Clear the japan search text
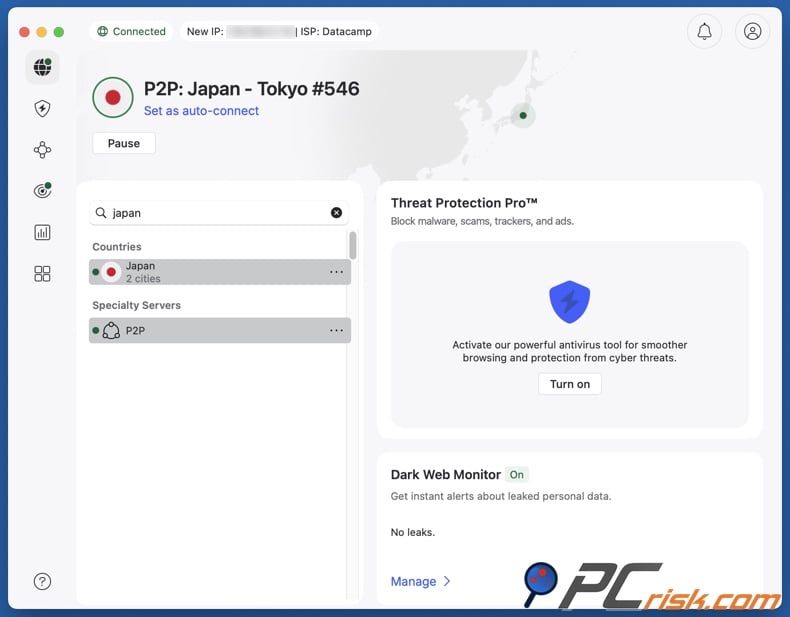 coord(336,213)
